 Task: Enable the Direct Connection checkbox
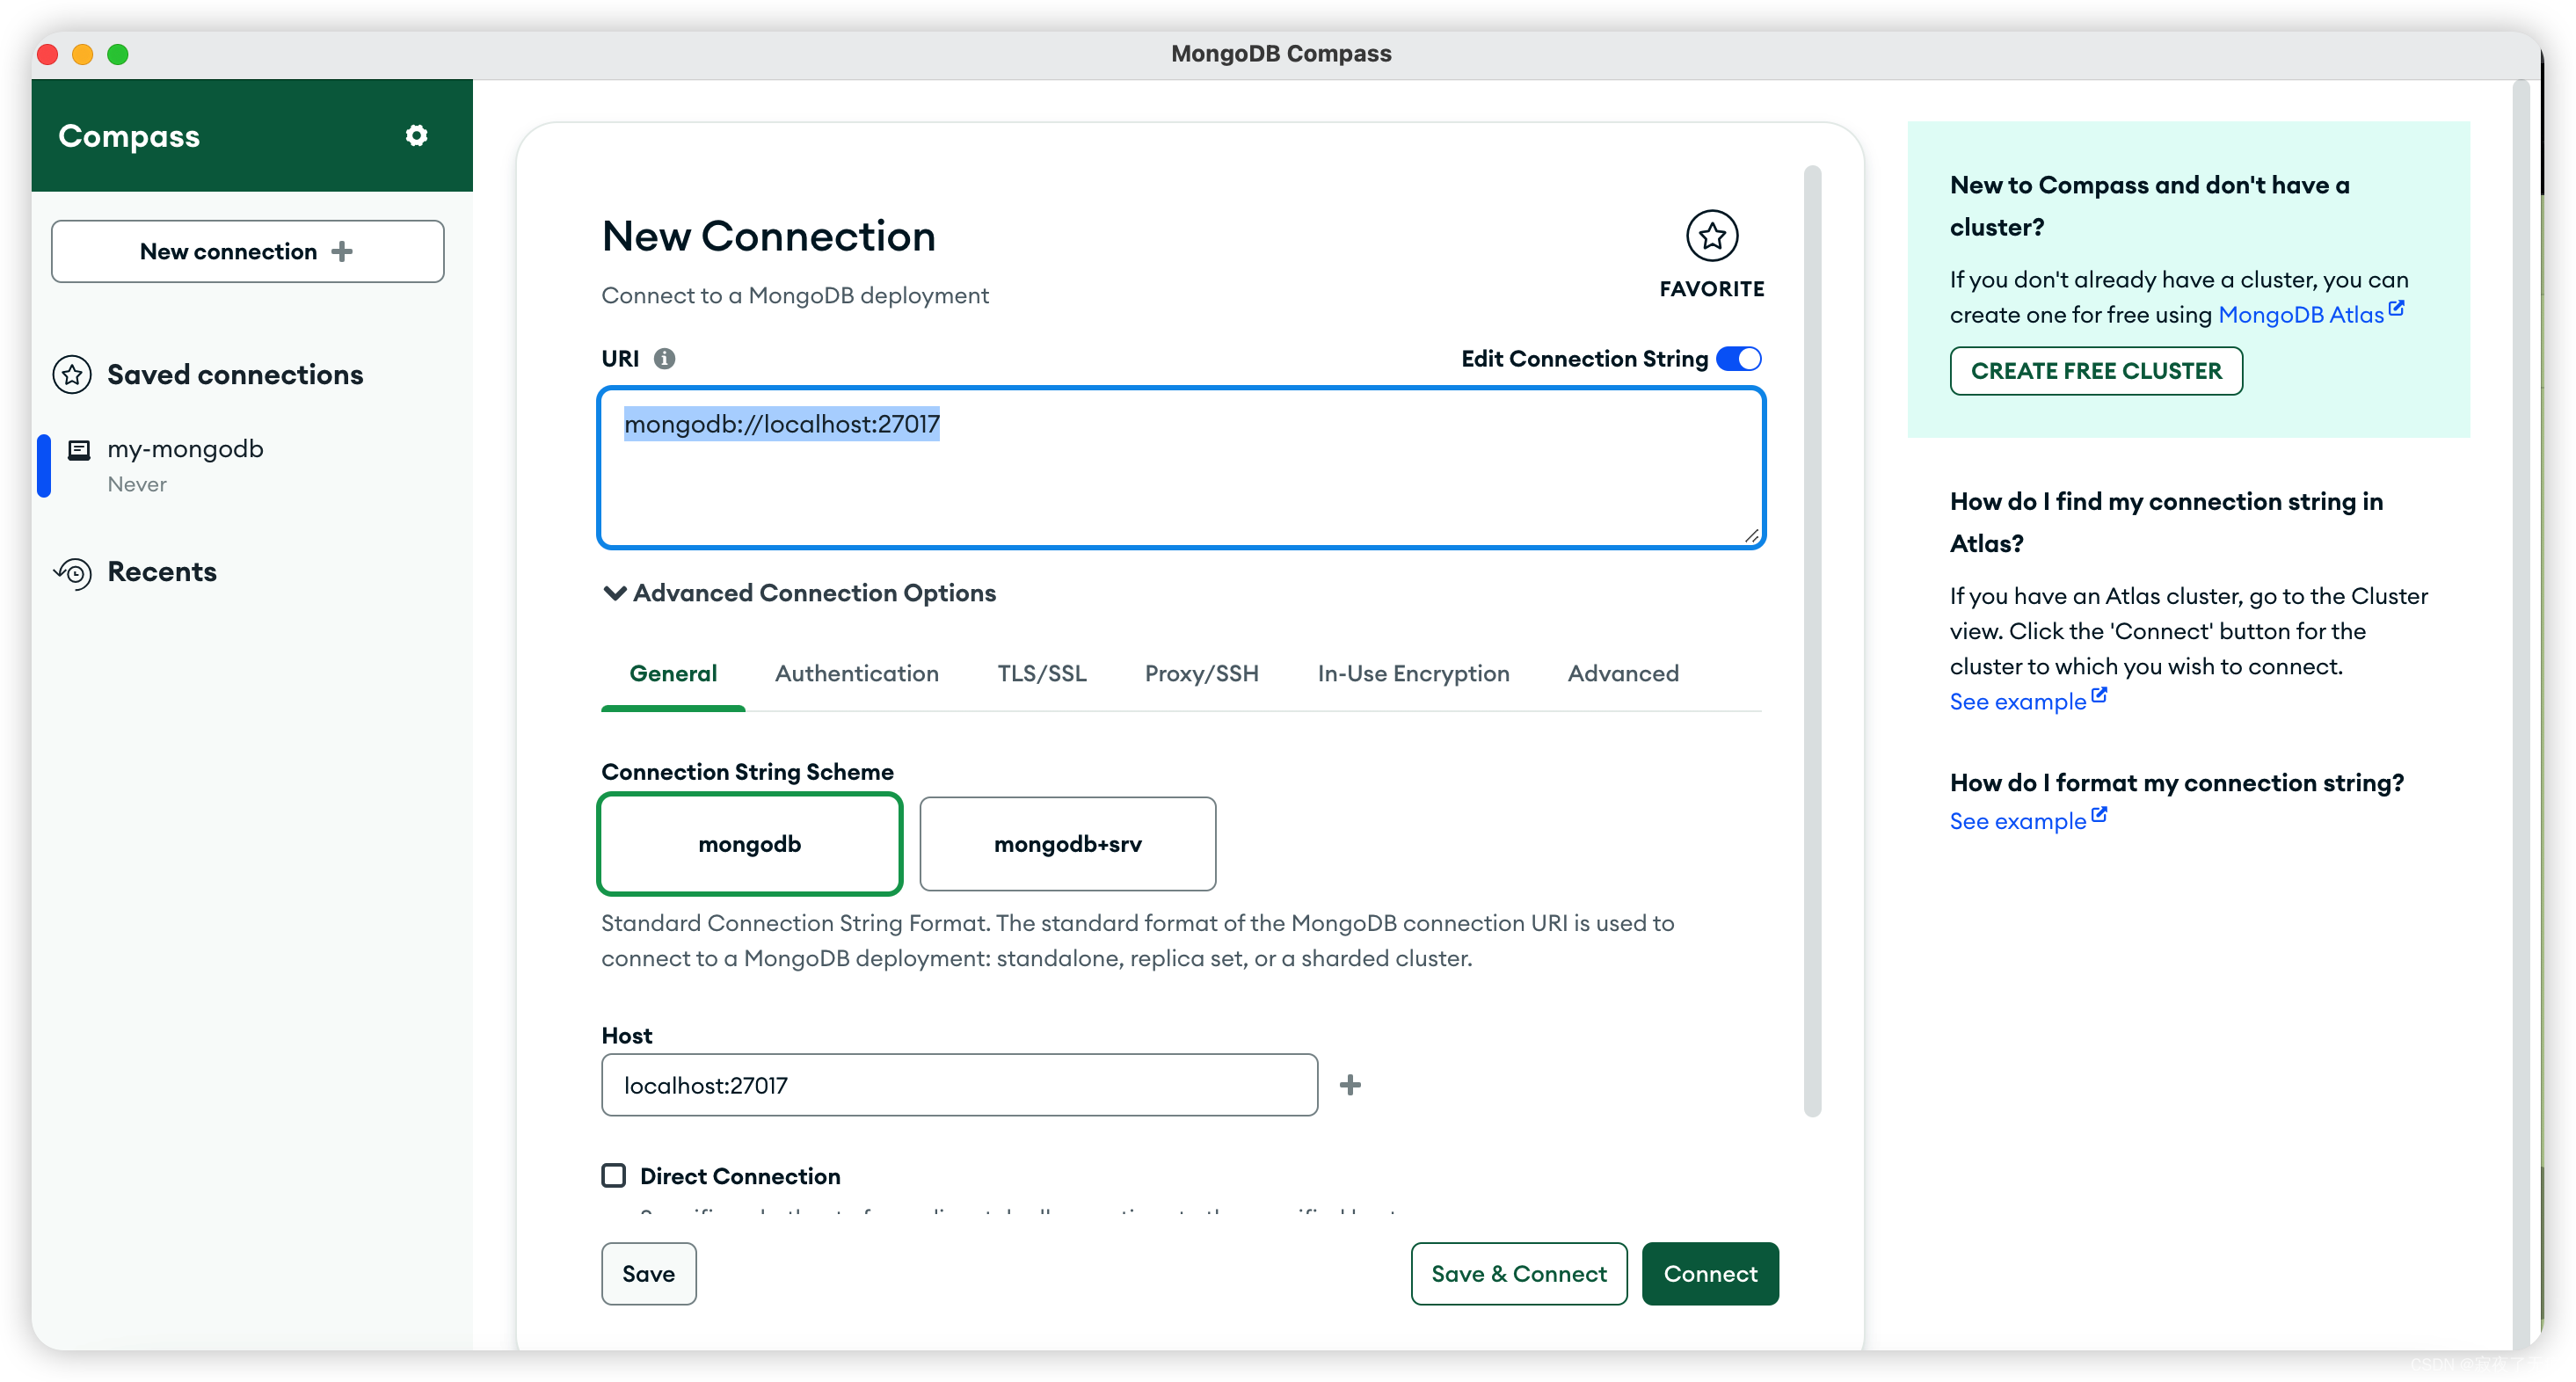coord(613,1175)
